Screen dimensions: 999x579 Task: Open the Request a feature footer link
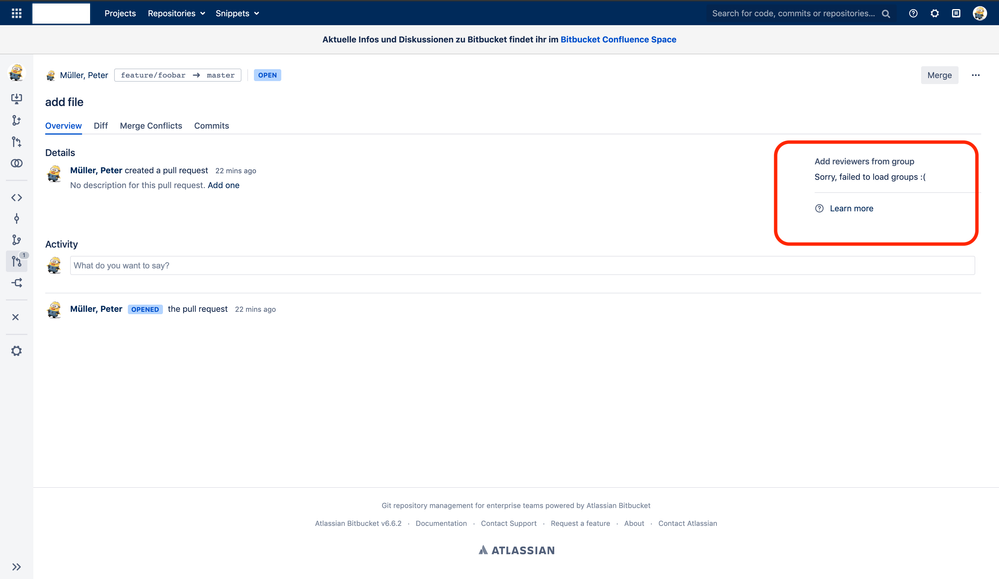pos(580,524)
